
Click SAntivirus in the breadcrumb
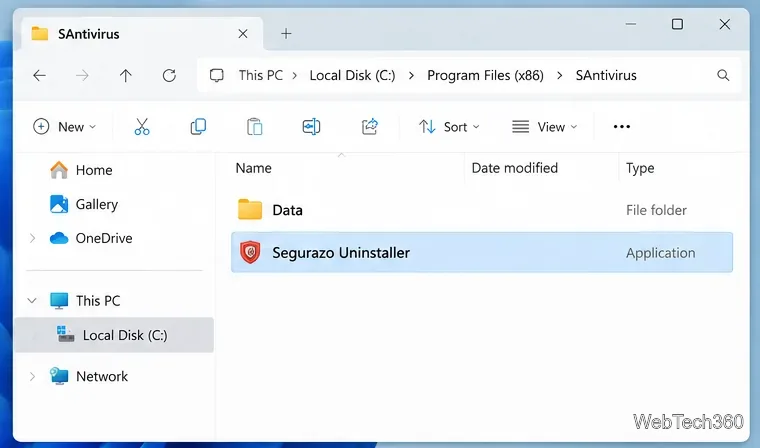pyautogui.click(x=606, y=75)
